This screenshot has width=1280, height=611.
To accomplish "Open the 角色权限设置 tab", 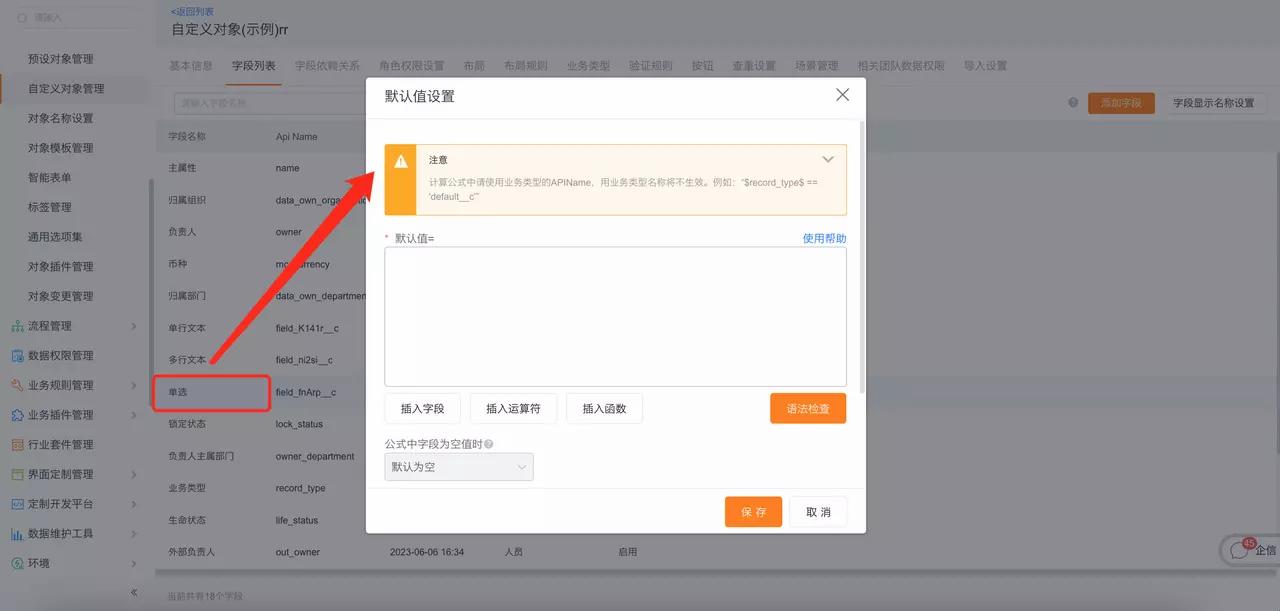I will pyautogui.click(x=411, y=66).
